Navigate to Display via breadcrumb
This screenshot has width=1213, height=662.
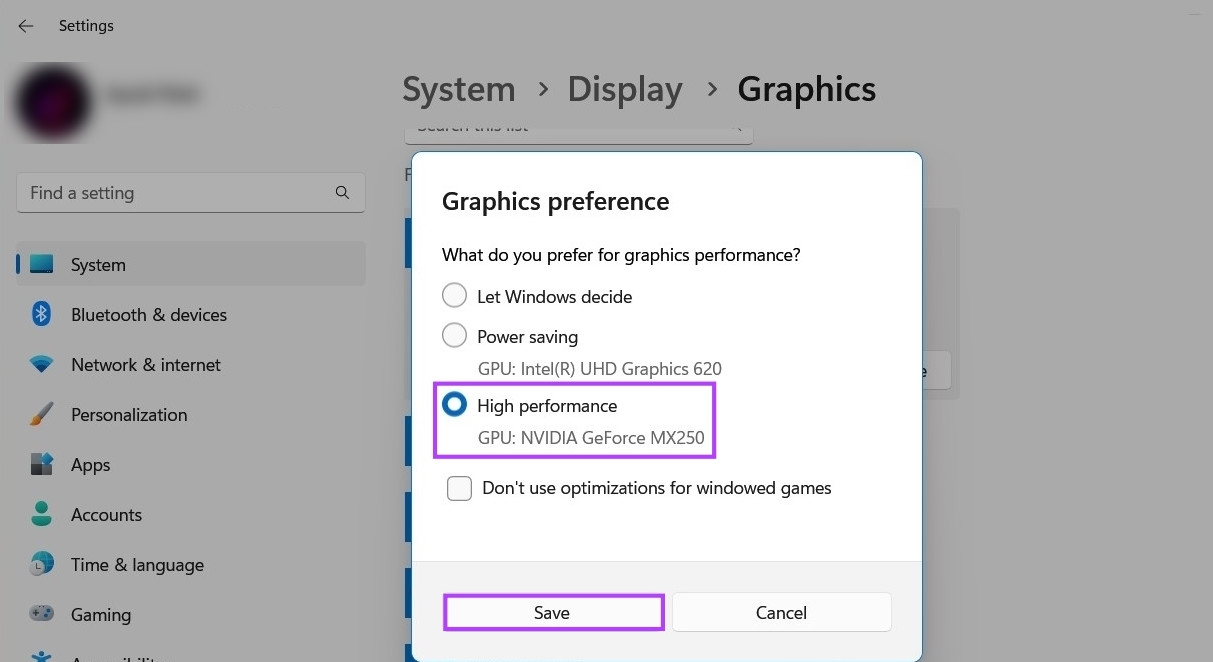point(624,89)
